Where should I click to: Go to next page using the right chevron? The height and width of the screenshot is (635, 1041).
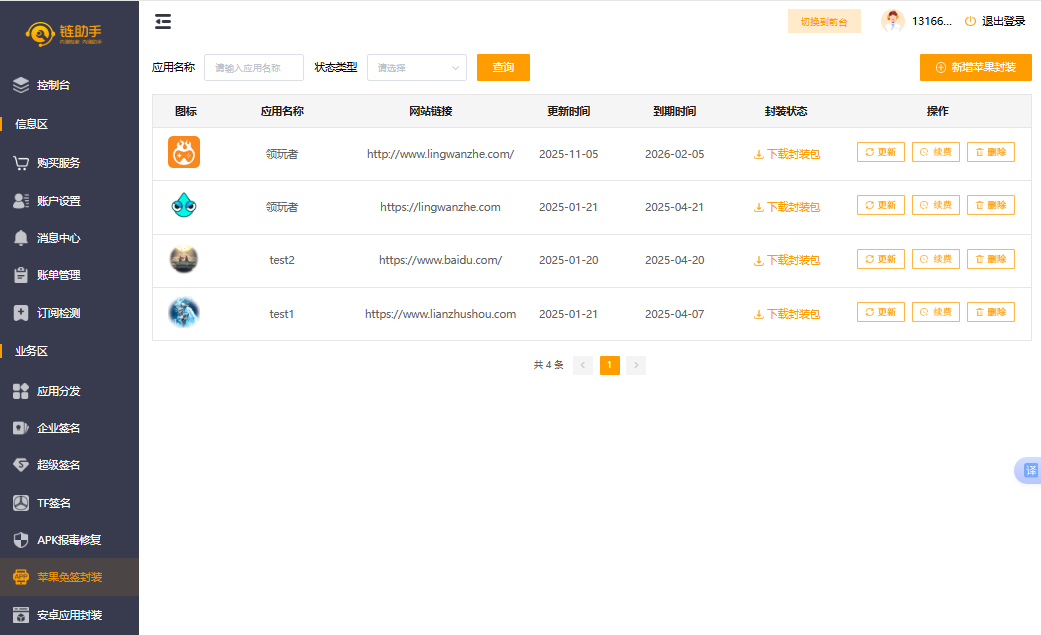pyautogui.click(x=636, y=365)
